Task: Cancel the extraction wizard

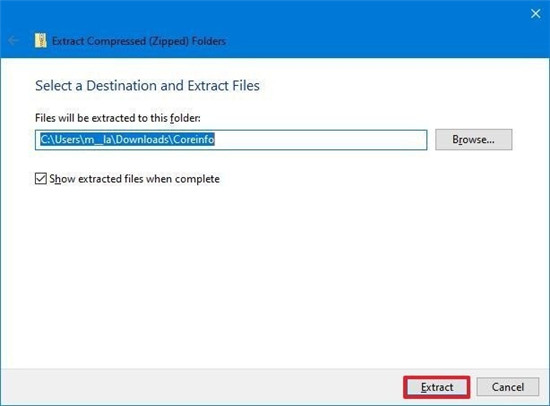Action: 508,387
